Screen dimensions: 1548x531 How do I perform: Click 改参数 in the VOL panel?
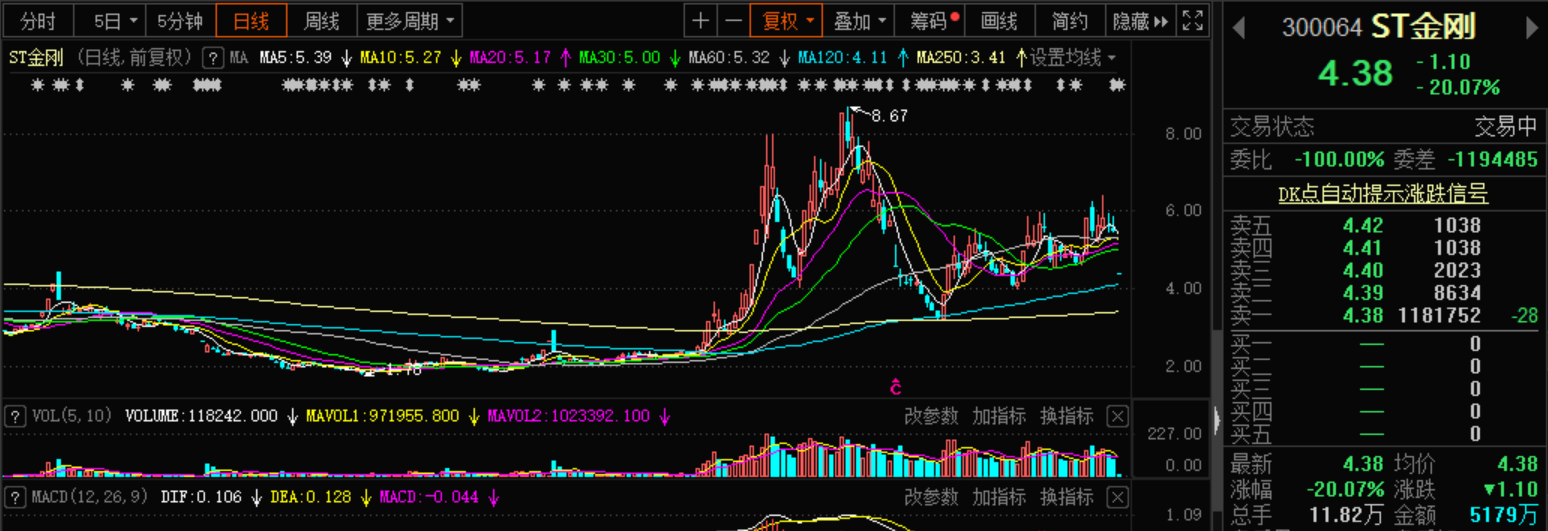click(931, 416)
